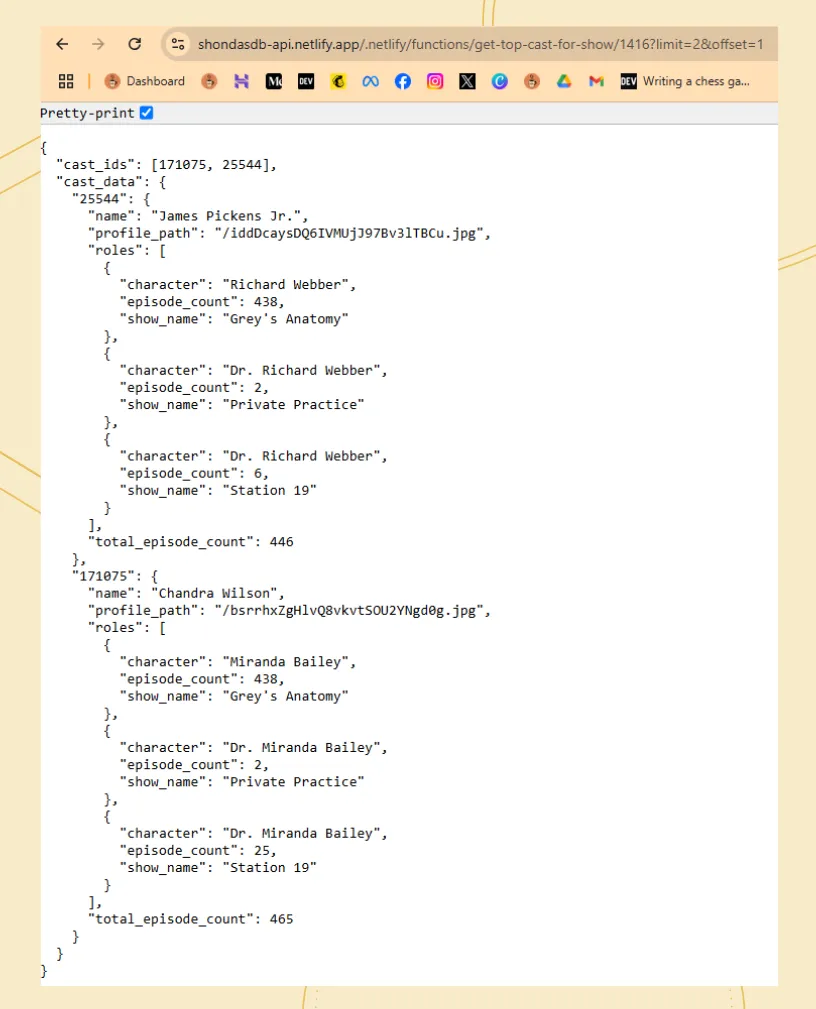816x1009 pixels.
Task: Open the Dashboard bookmark
Action: coord(145,82)
